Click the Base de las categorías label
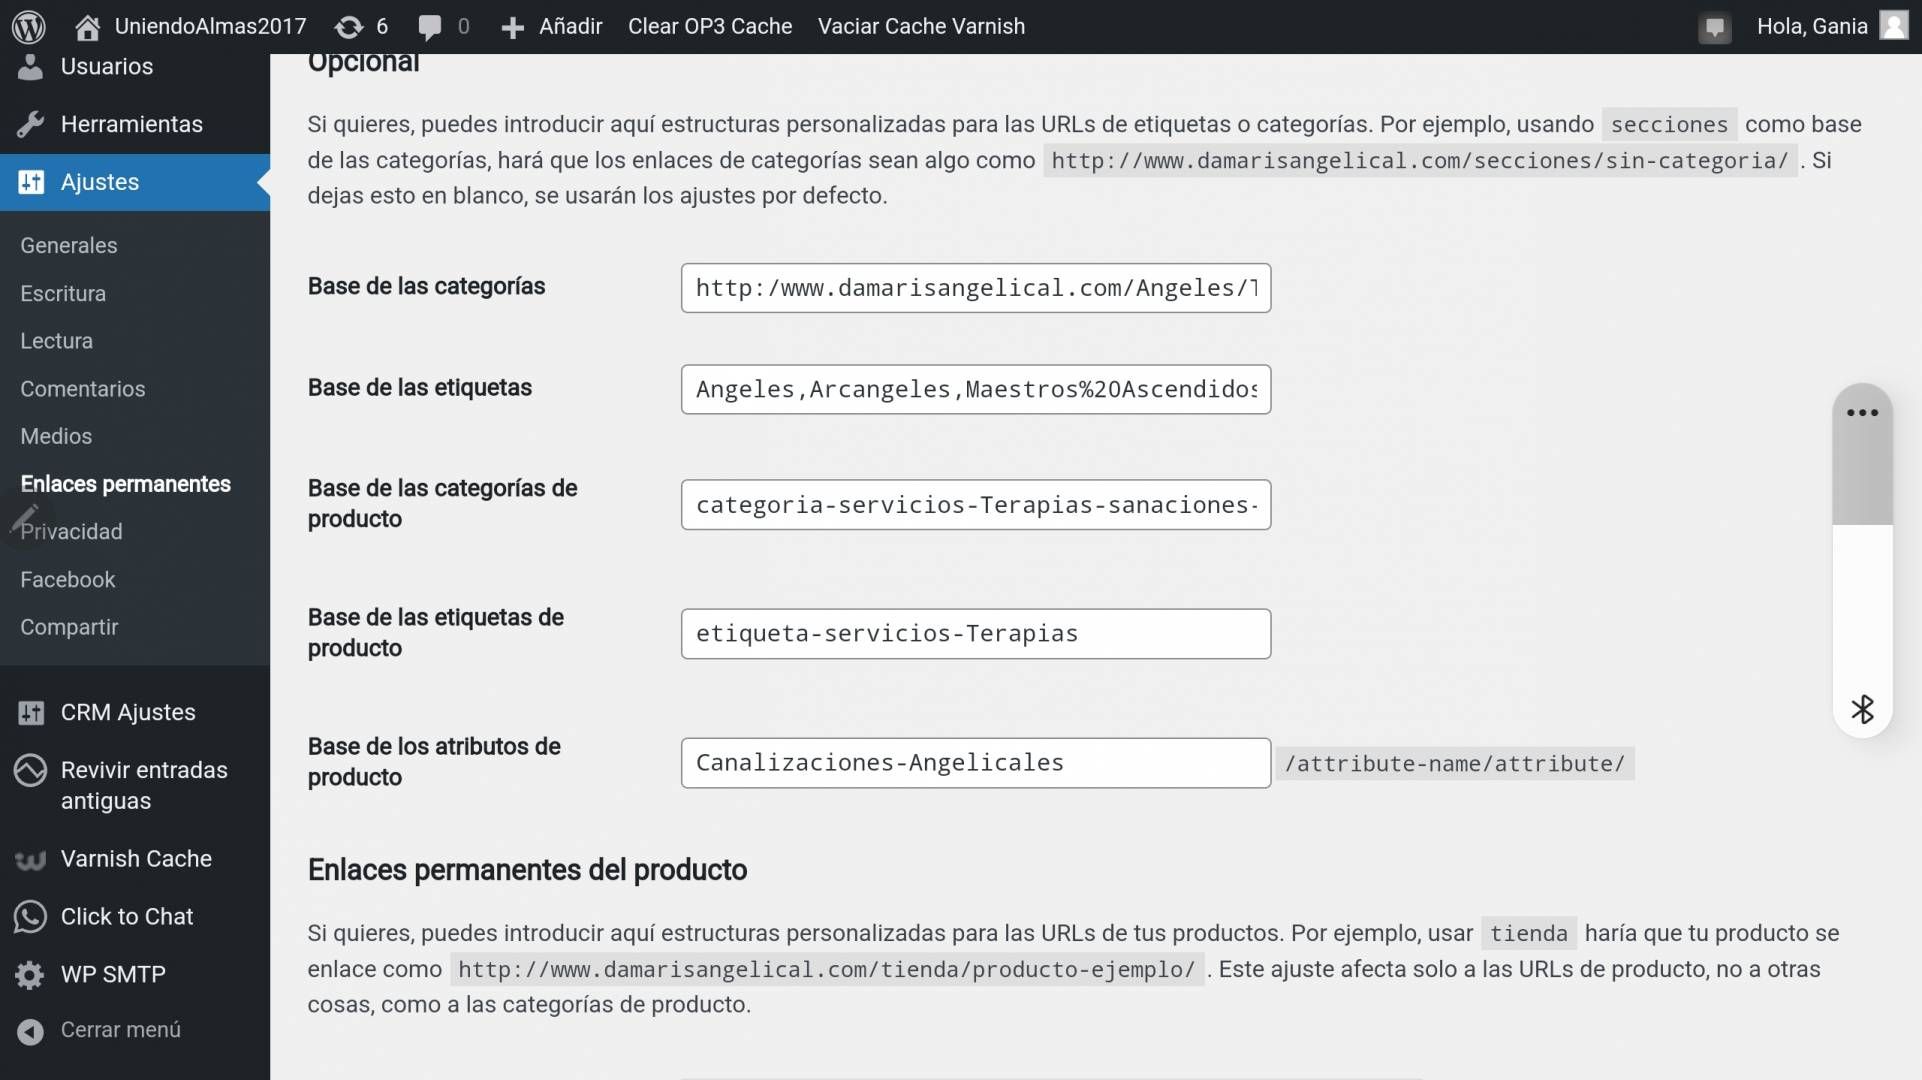The height and width of the screenshot is (1080, 1922). click(x=426, y=287)
